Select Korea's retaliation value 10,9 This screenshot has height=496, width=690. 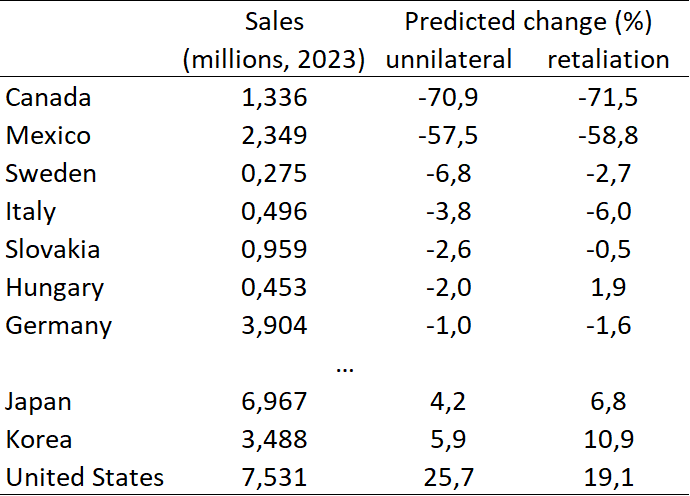pos(608,439)
